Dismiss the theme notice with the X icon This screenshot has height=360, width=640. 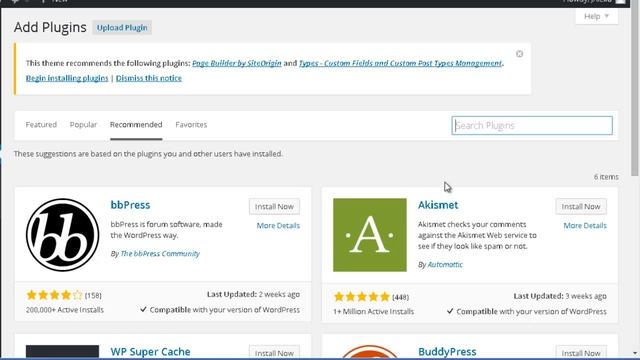tap(519, 54)
